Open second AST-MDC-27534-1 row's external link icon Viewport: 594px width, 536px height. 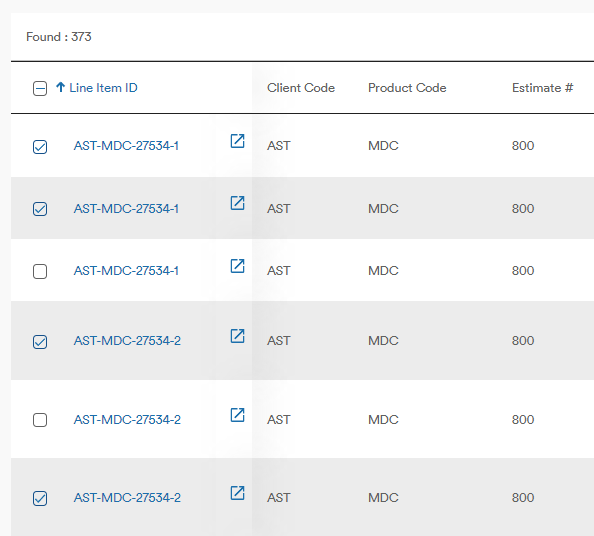[x=238, y=203]
